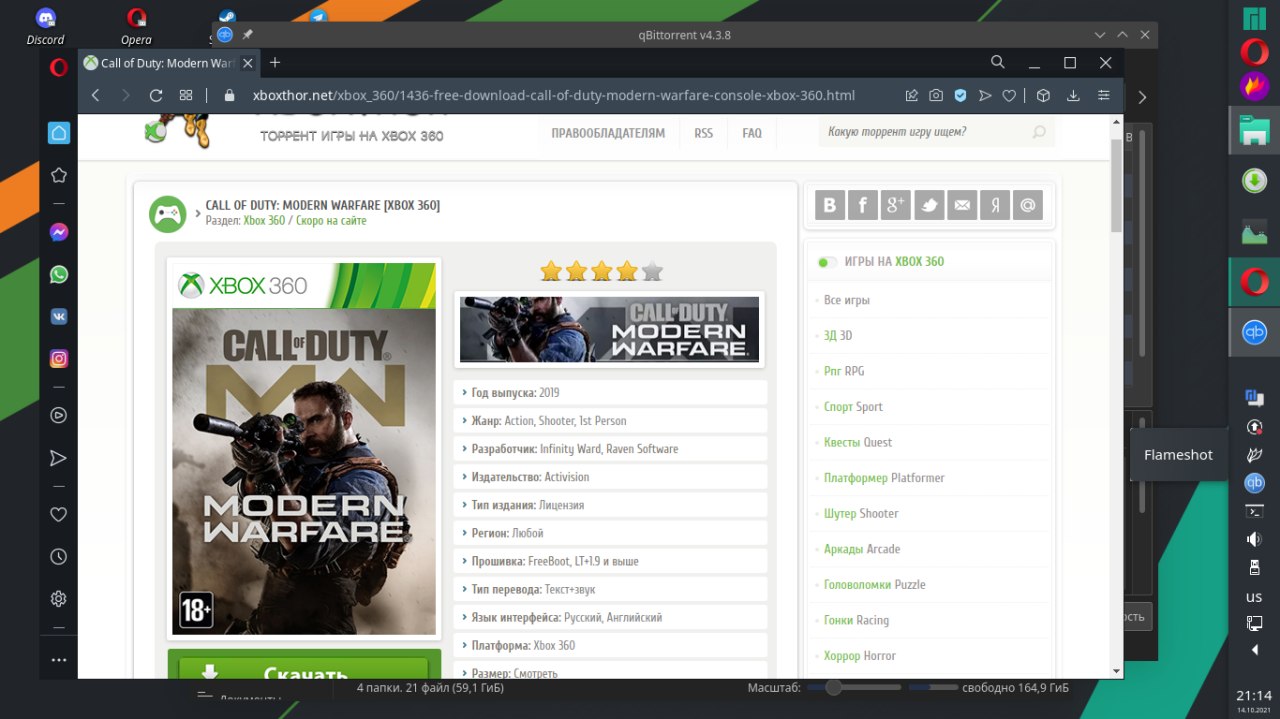The image size is (1280, 719).
Task: Open VK in Opera sidebar
Action: pos(59,316)
